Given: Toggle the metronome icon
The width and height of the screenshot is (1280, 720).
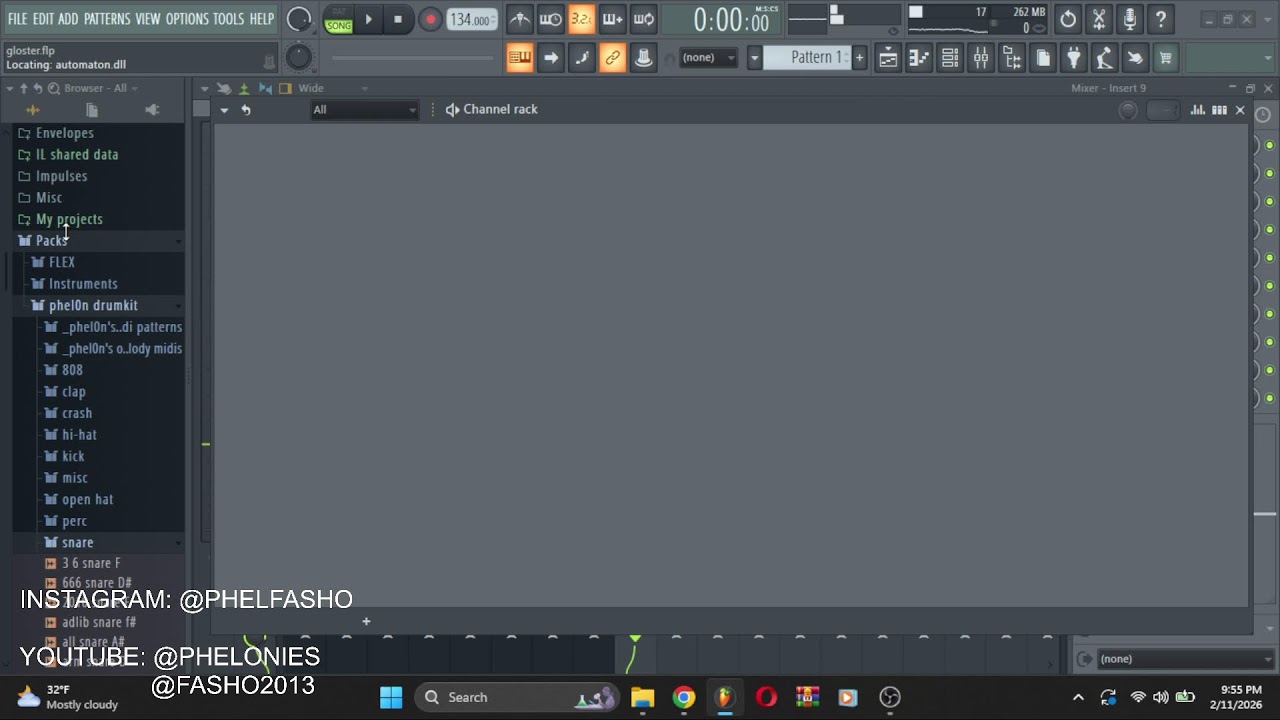Looking at the screenshot, I should (x=519, y=19).
